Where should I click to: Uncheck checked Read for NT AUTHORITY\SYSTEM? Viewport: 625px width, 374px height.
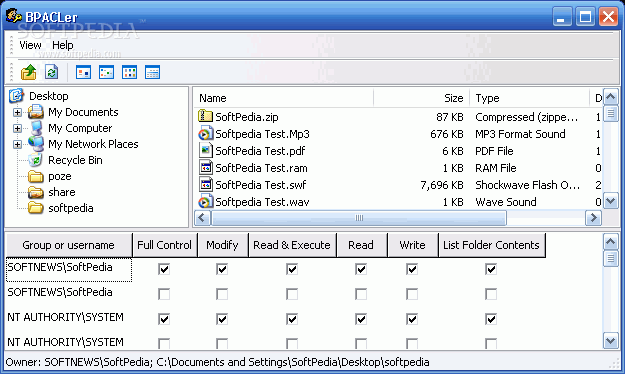(361, 319)
